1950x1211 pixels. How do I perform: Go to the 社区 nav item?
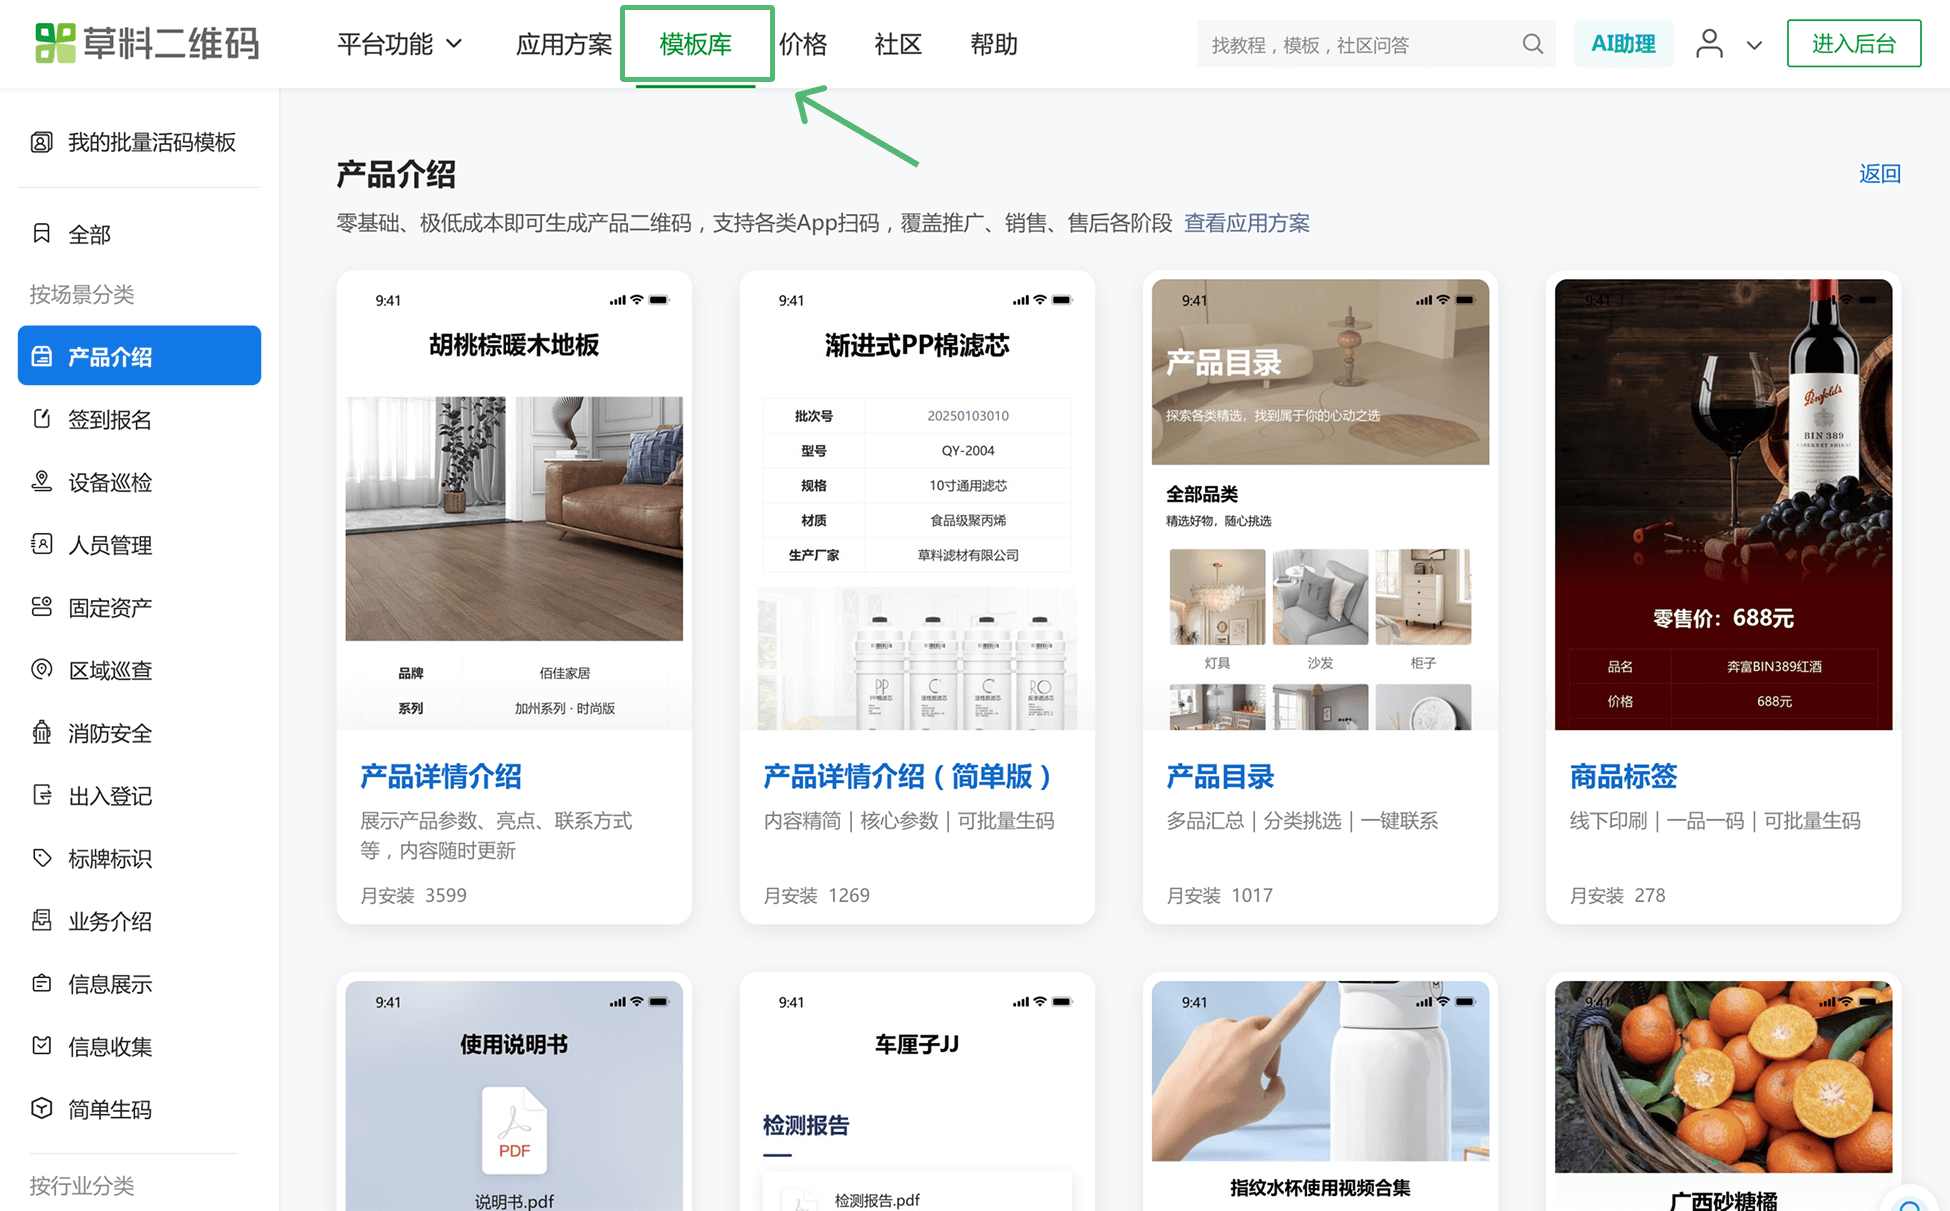tap(898, 44)
